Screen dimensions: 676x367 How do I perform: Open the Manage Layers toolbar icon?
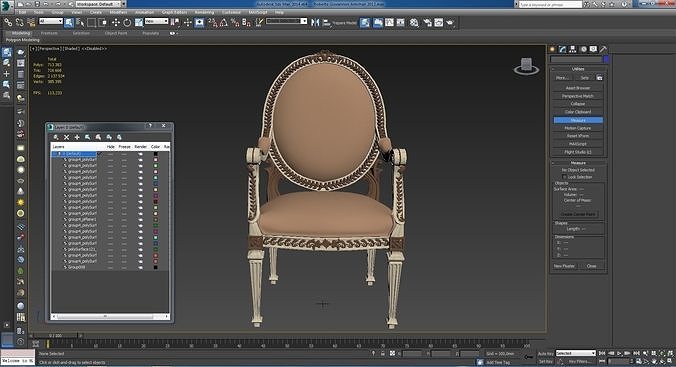click(x=365, y=22)
